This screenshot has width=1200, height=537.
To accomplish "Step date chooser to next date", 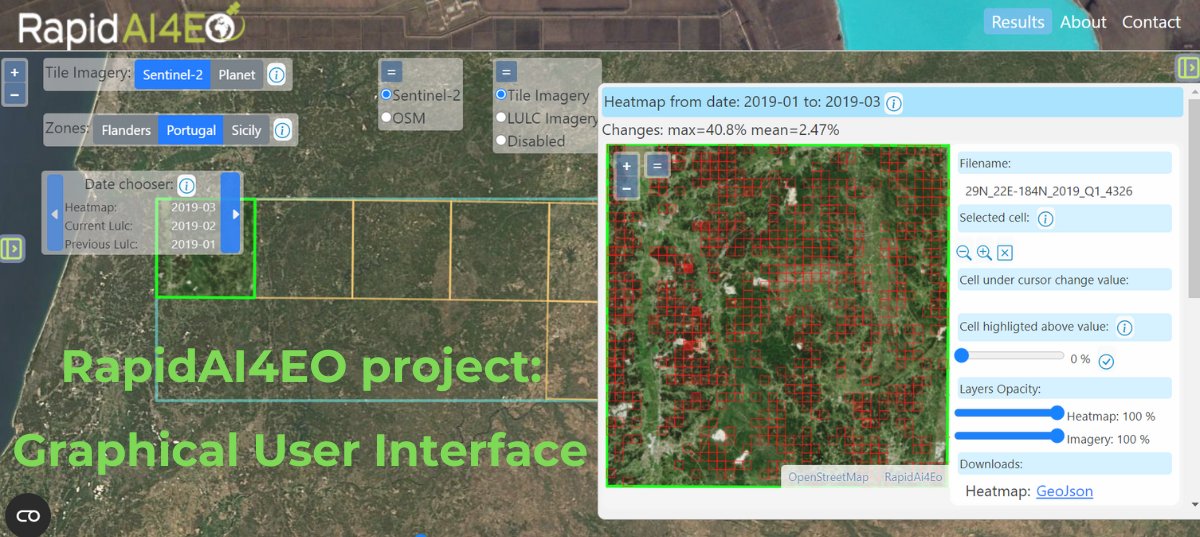I will [231, 213].
